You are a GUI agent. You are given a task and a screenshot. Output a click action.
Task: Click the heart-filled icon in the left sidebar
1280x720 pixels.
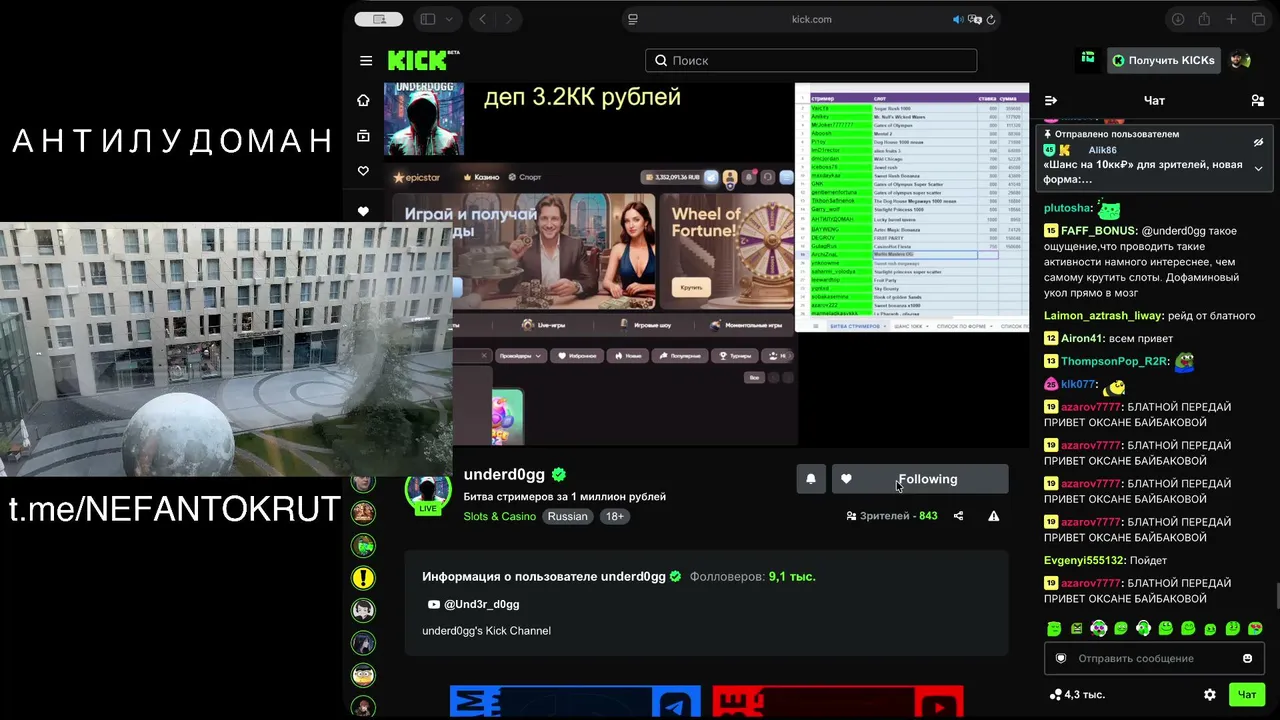(363, 211)
